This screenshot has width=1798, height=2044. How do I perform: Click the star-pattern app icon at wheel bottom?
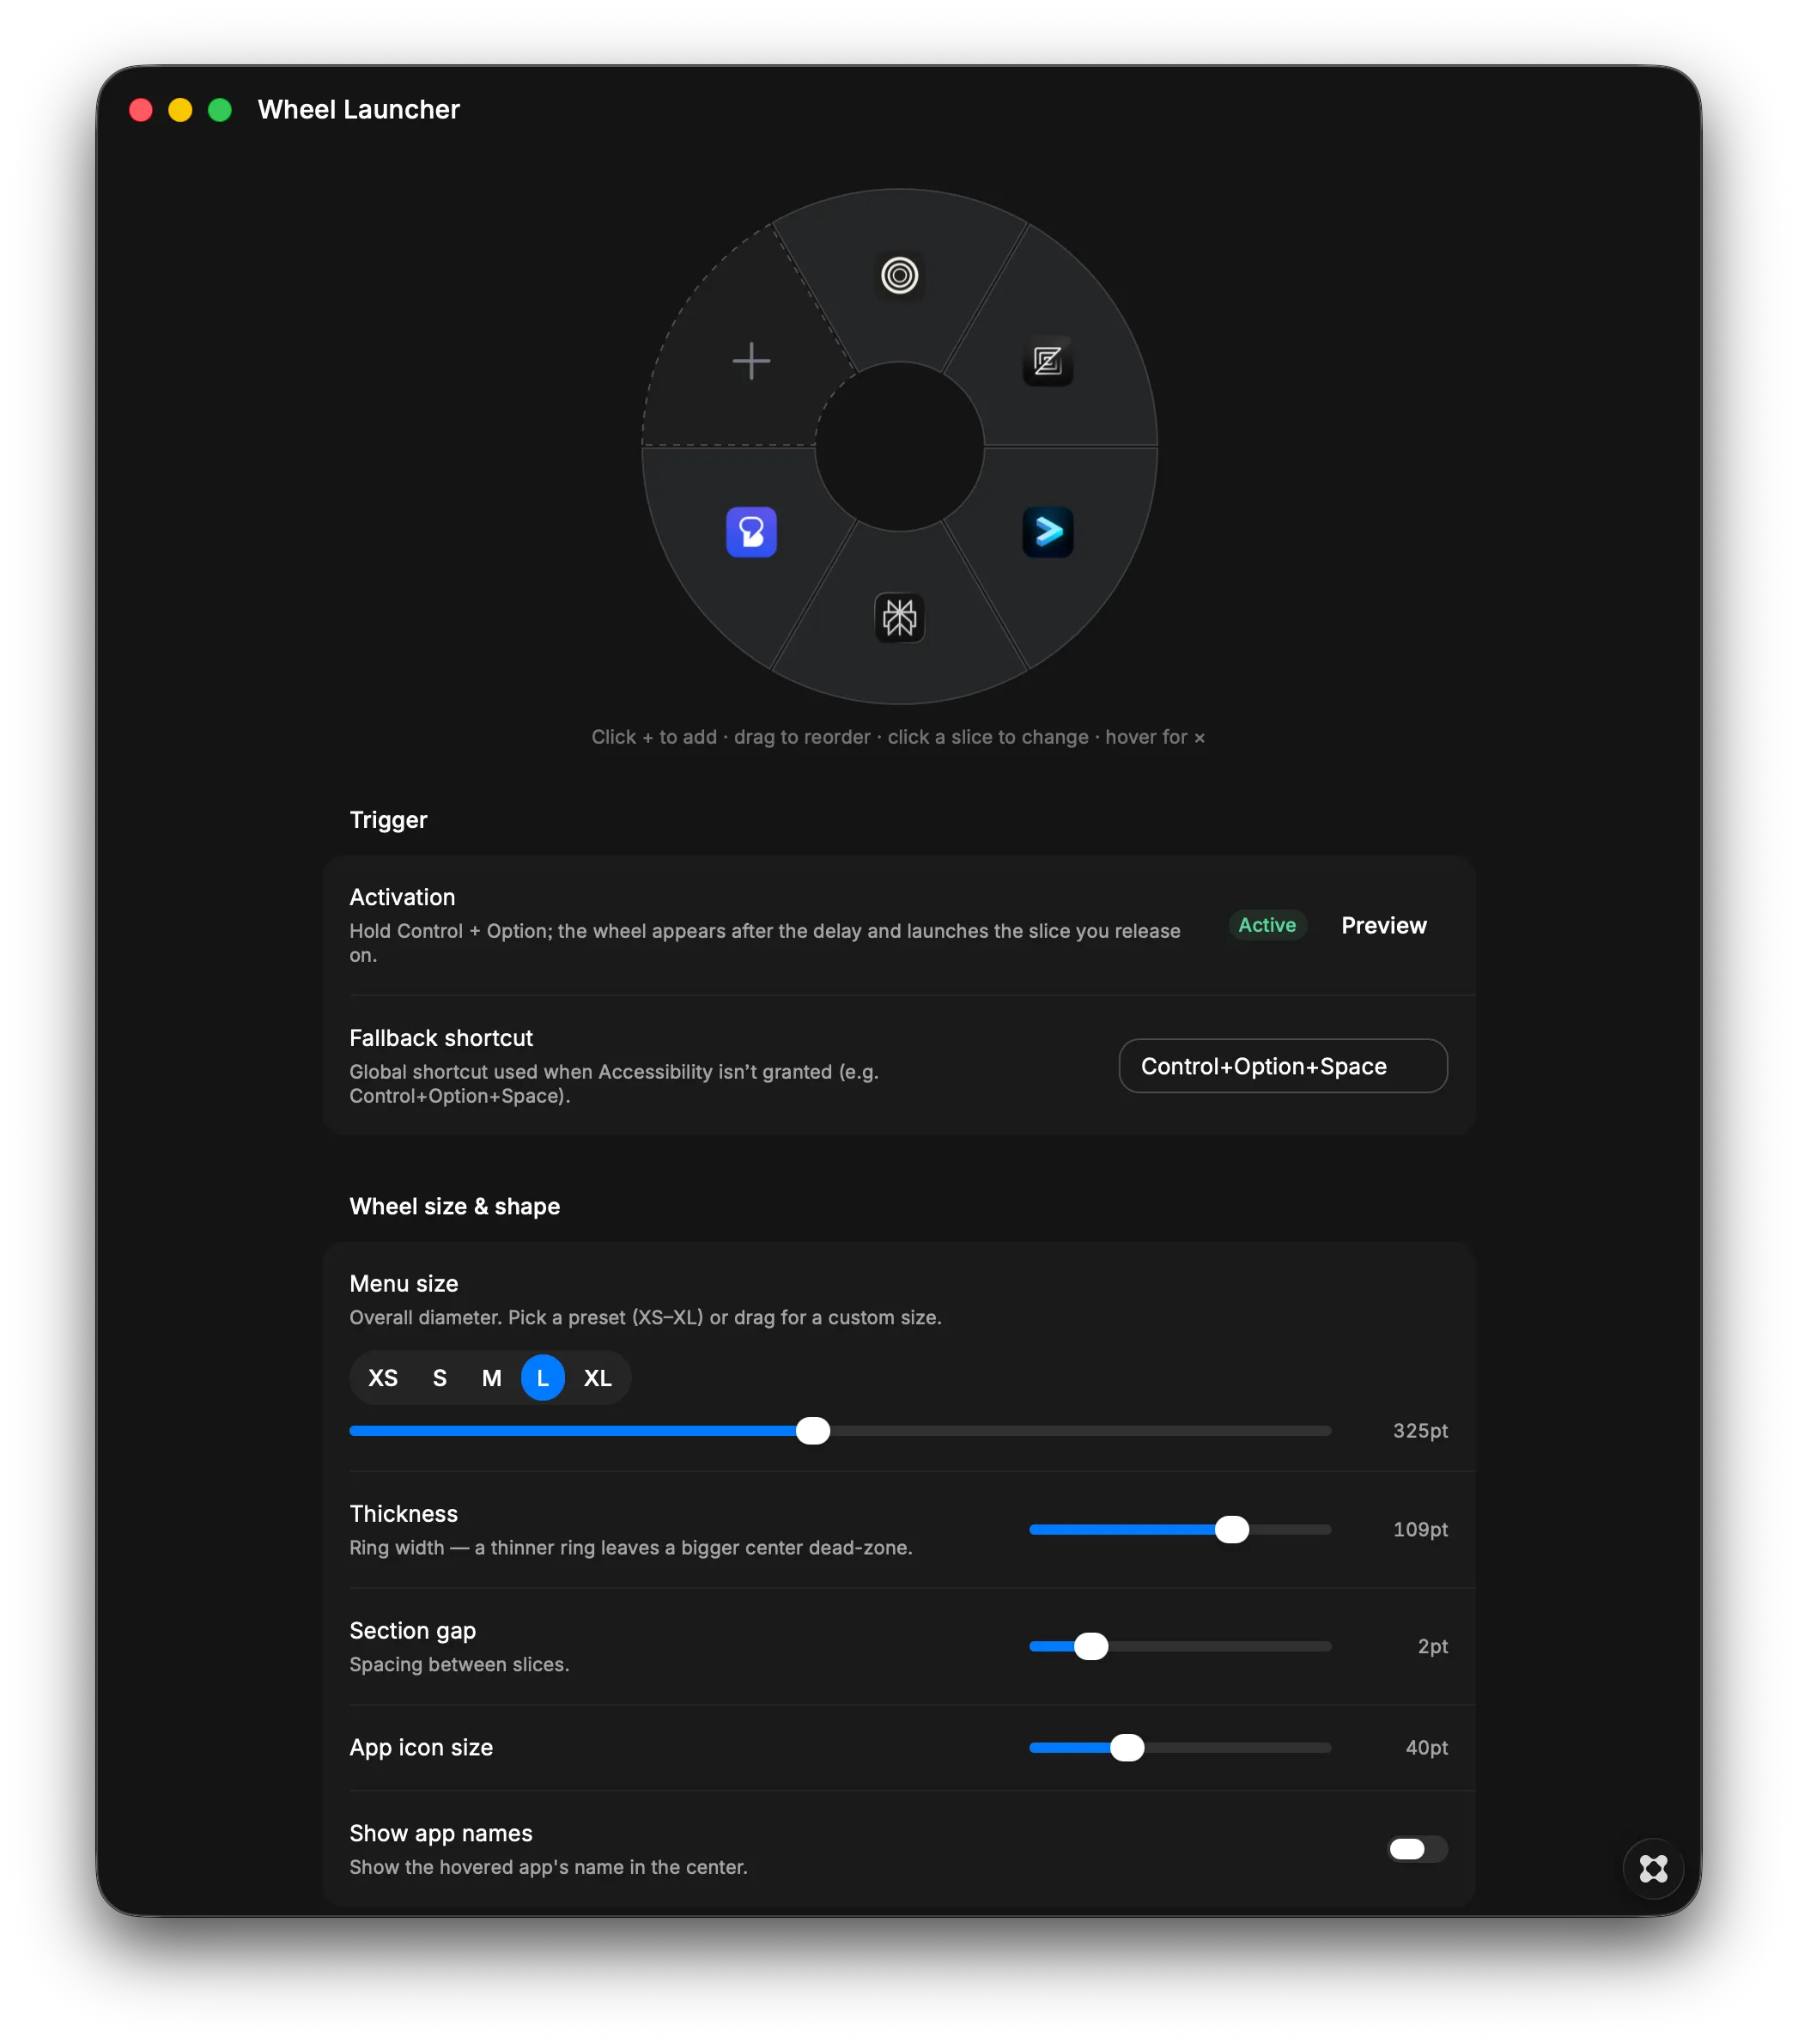(899, 617)
